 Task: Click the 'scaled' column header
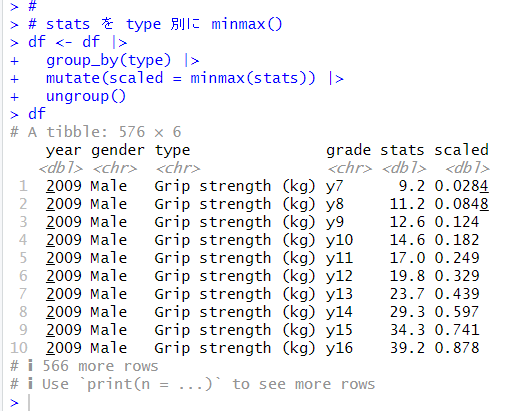[461, 150]
